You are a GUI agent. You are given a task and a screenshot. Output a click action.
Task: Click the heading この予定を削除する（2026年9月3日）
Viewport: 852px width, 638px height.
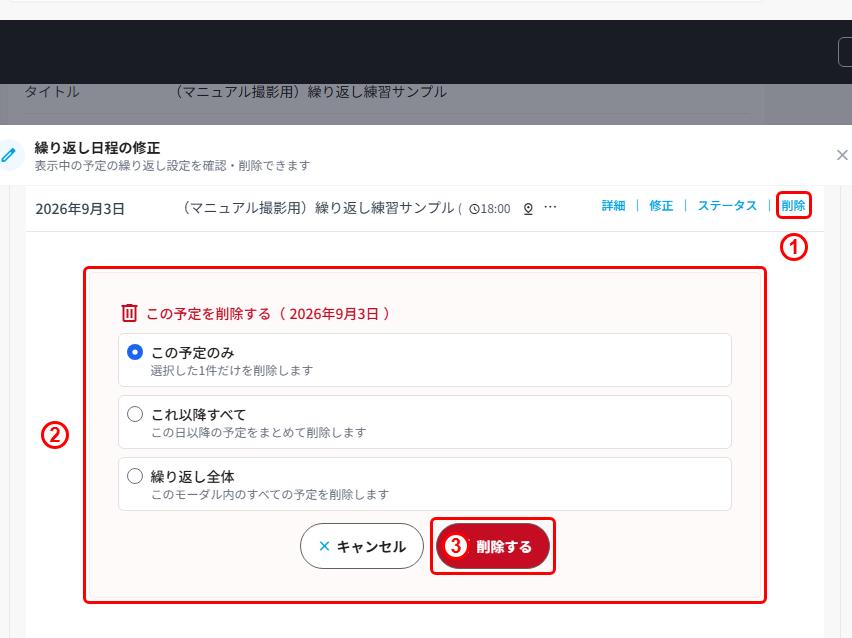coord(268,314)
